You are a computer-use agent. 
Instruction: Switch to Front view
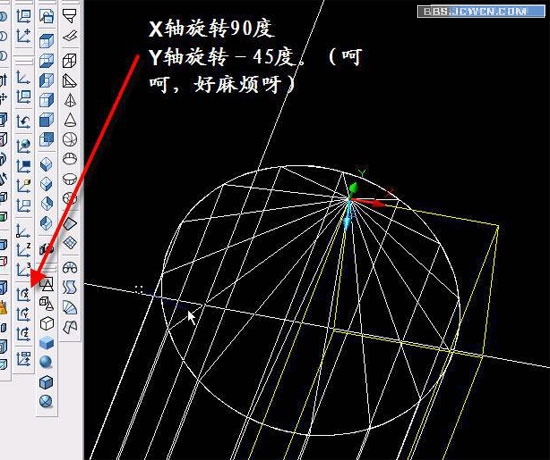point(46,120)
